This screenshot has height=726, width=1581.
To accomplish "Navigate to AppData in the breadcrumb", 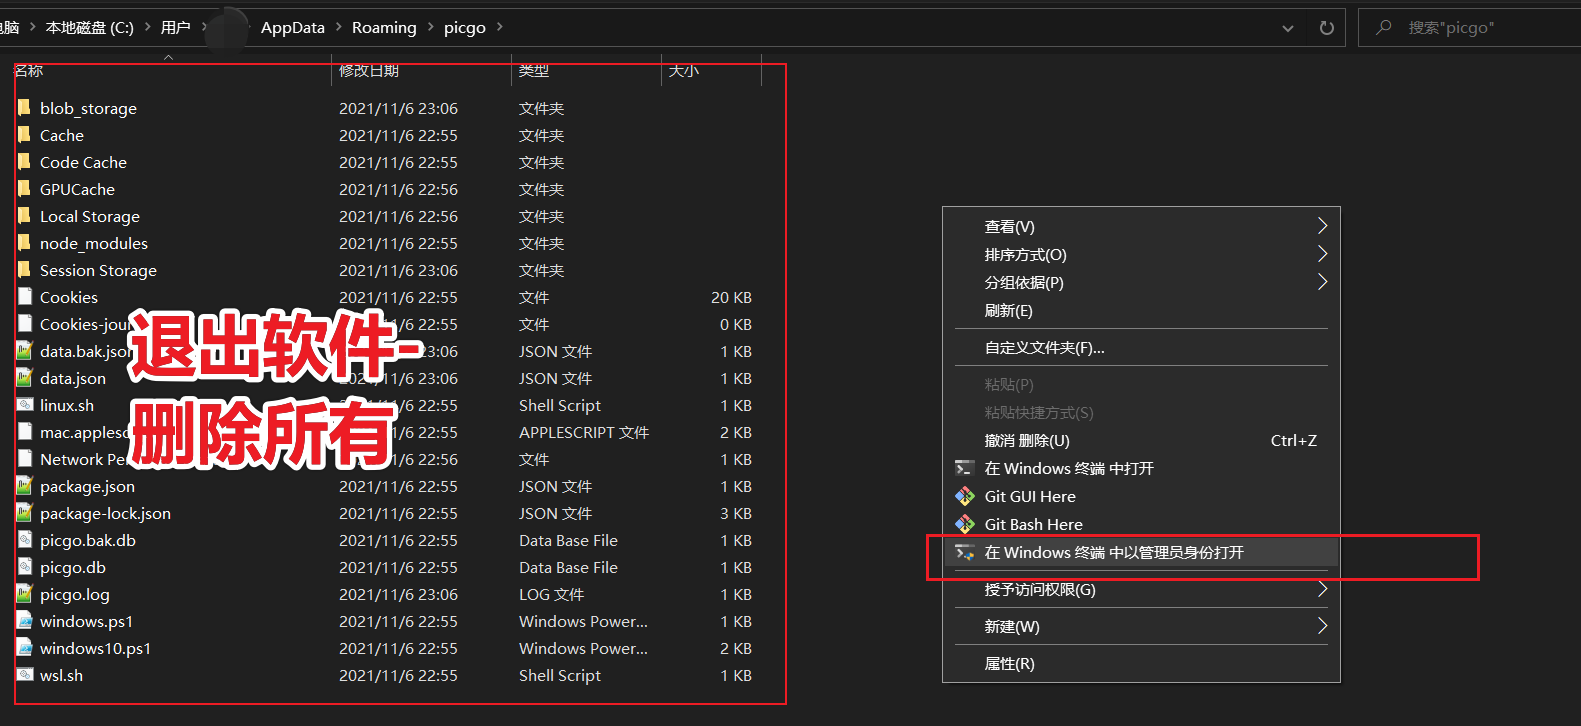I will [x=293, y=27].
